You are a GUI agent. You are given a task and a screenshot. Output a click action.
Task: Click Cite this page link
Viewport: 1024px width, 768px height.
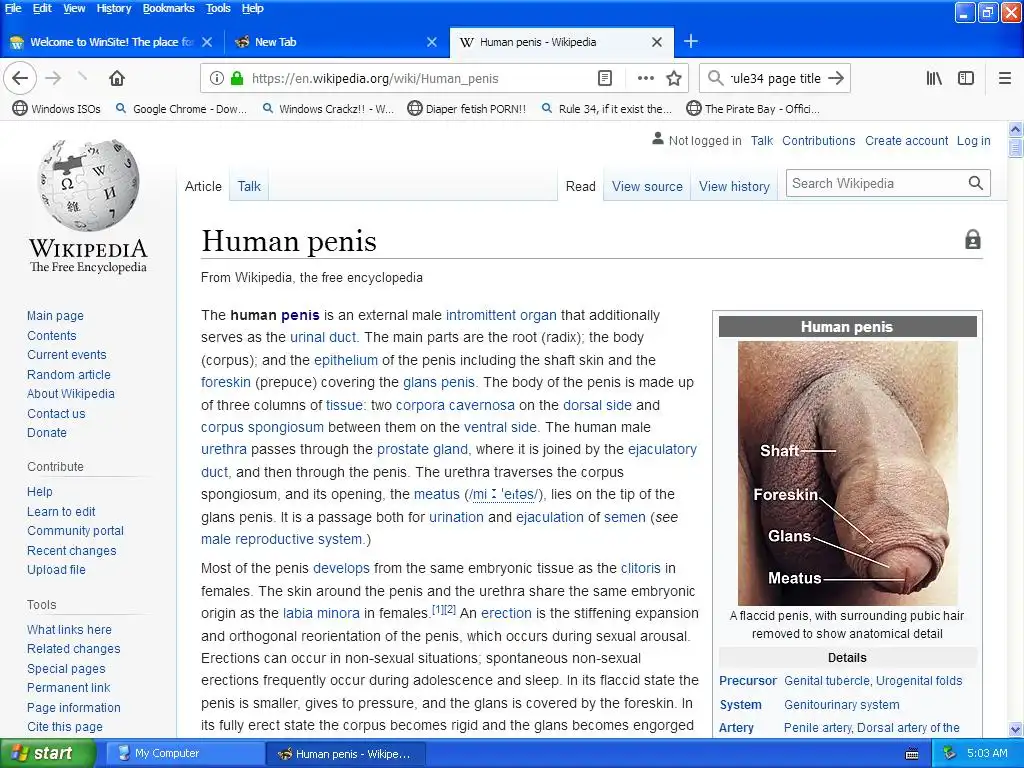coord(65,726)
